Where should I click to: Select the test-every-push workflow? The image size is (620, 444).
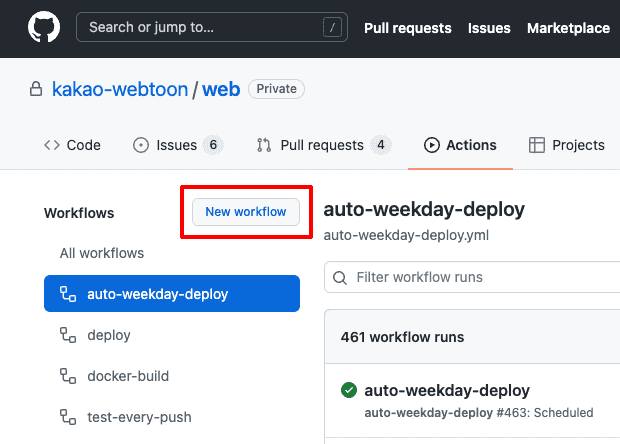tap(172, 417)
